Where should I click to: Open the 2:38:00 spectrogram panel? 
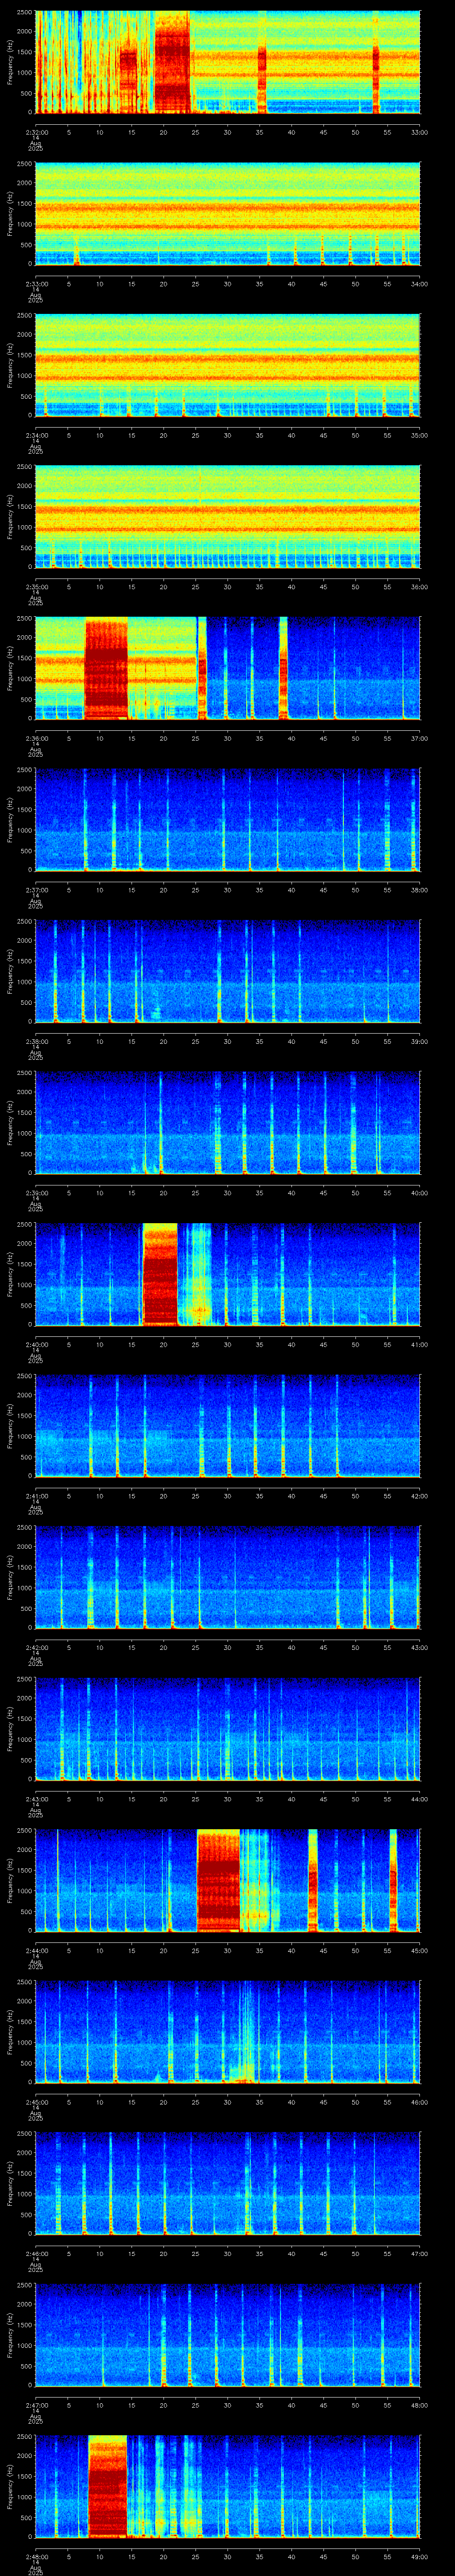click(x=227, y=971)
